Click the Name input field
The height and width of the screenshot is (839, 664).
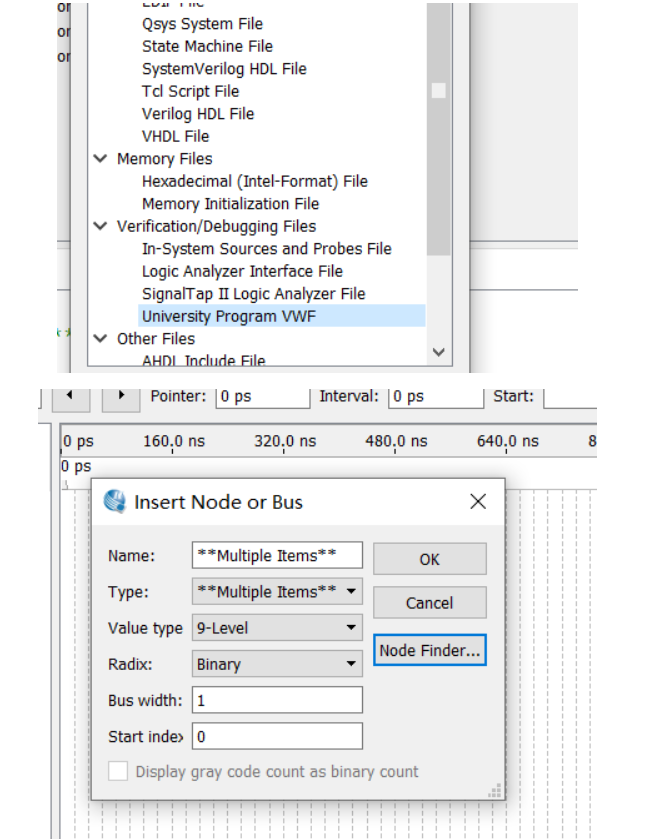click(x=277, y=555)
